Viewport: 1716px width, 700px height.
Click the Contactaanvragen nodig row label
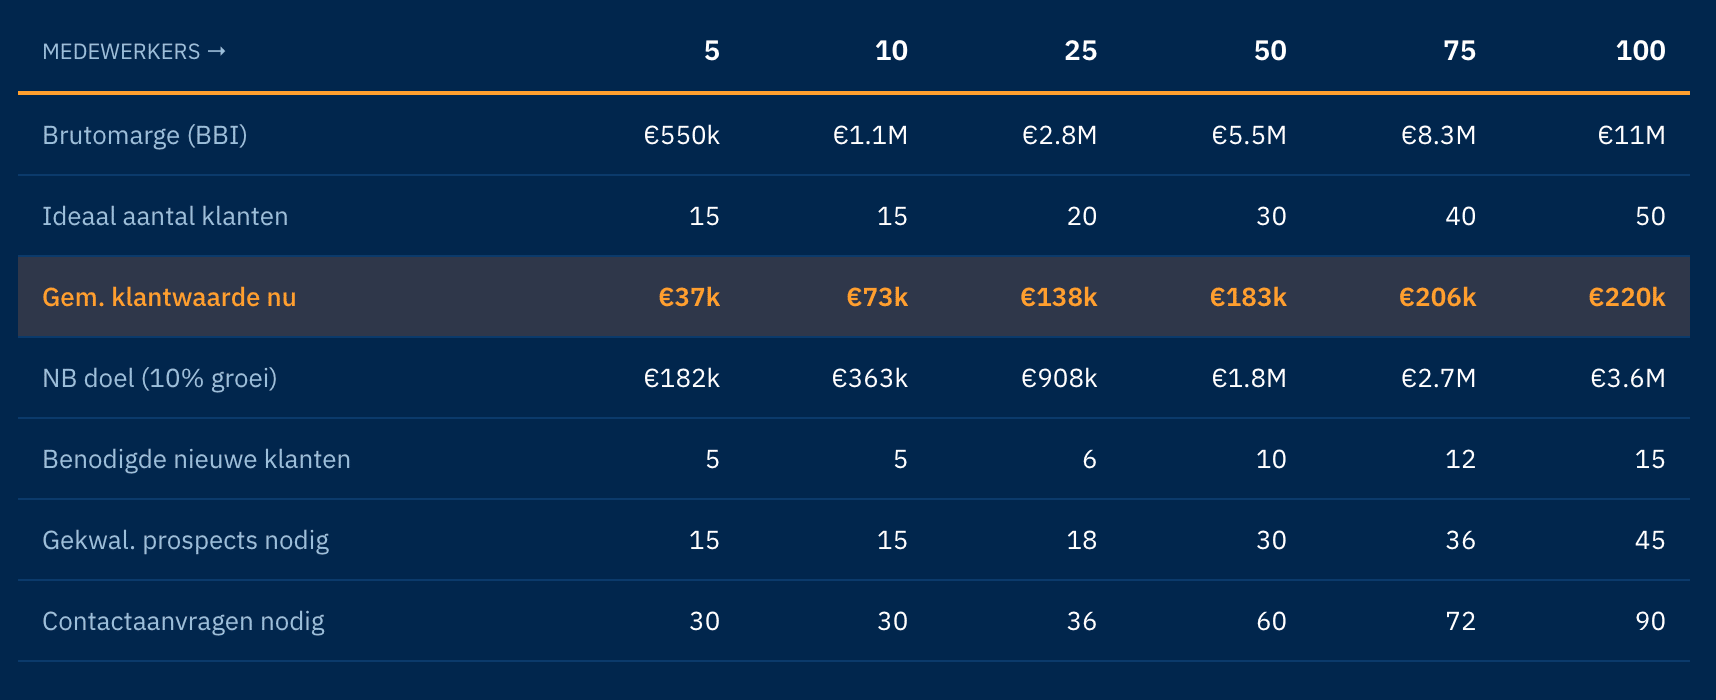[183, 621]
